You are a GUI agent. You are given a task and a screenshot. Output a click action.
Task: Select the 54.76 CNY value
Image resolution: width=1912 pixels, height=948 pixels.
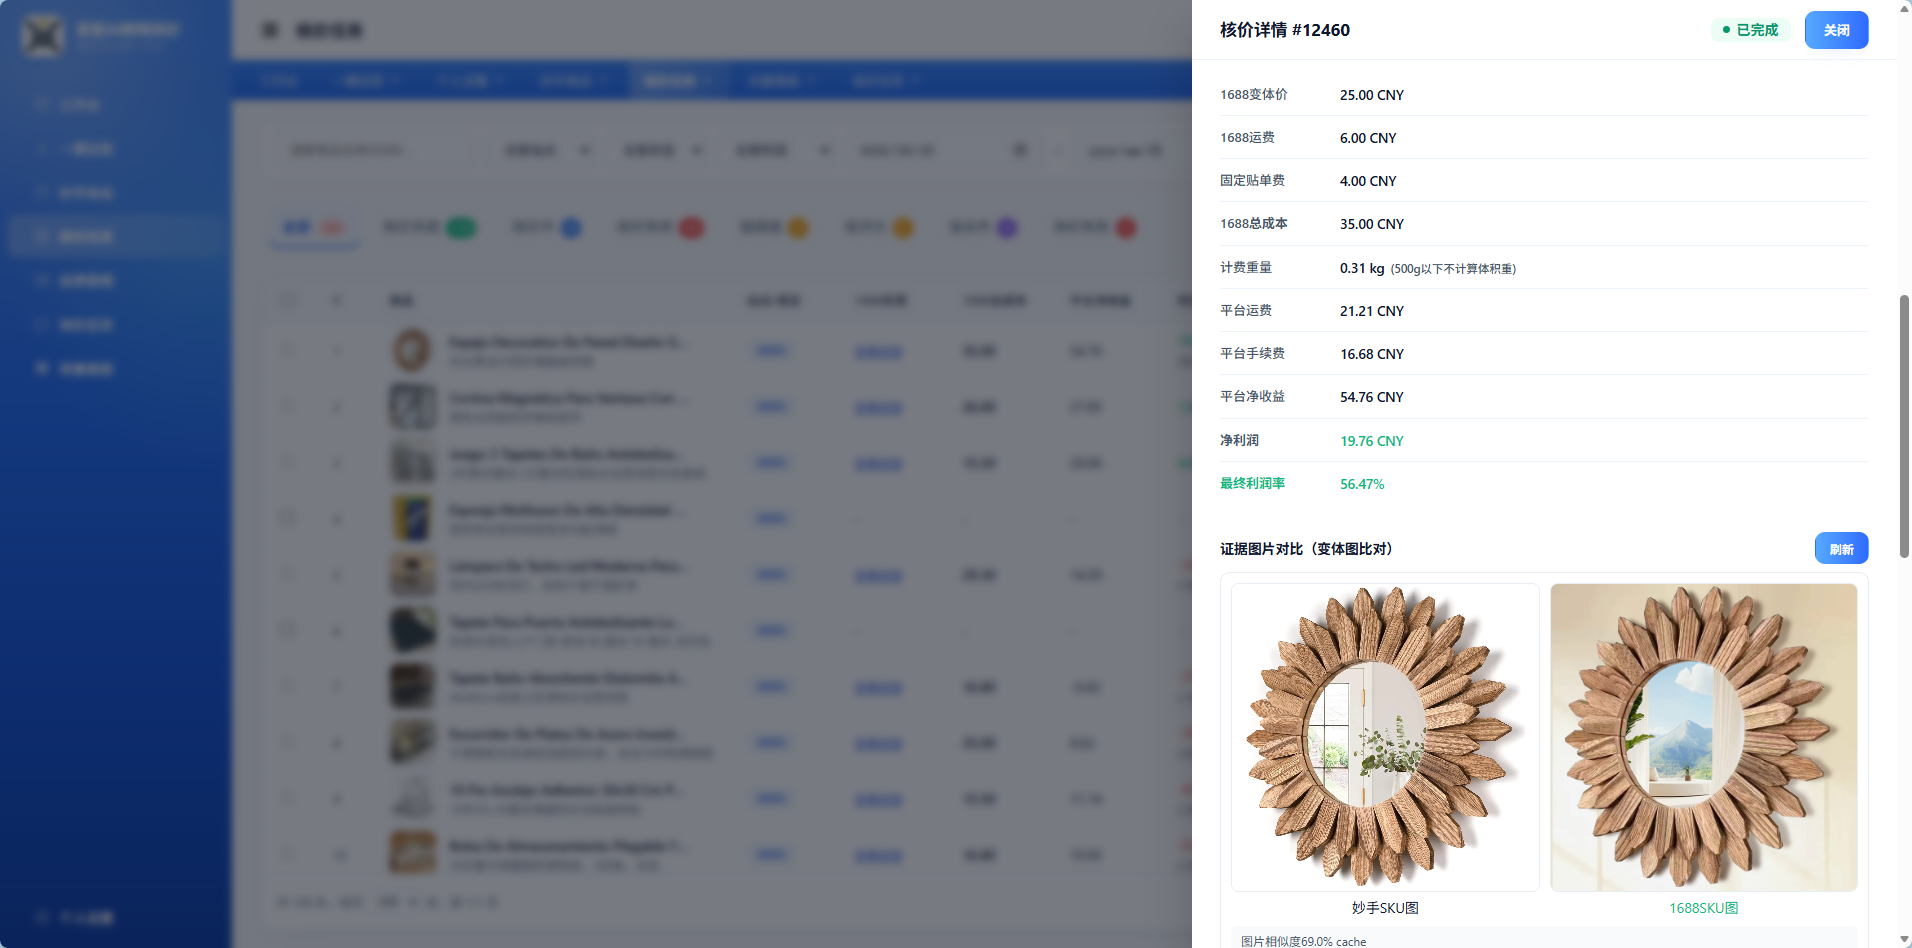click(x=1372, y=397)
